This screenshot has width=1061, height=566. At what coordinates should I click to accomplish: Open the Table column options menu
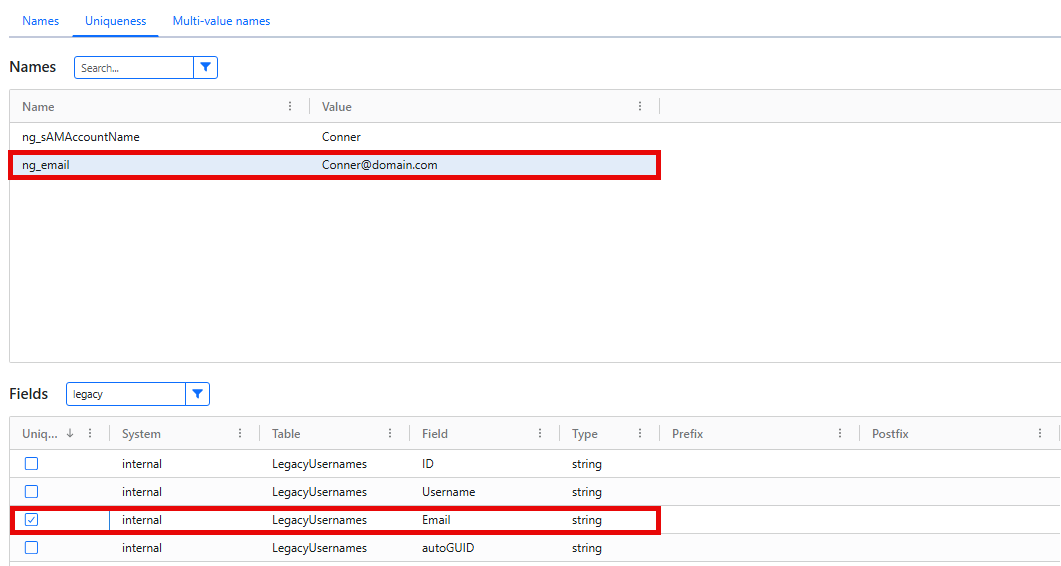(390, 433)
